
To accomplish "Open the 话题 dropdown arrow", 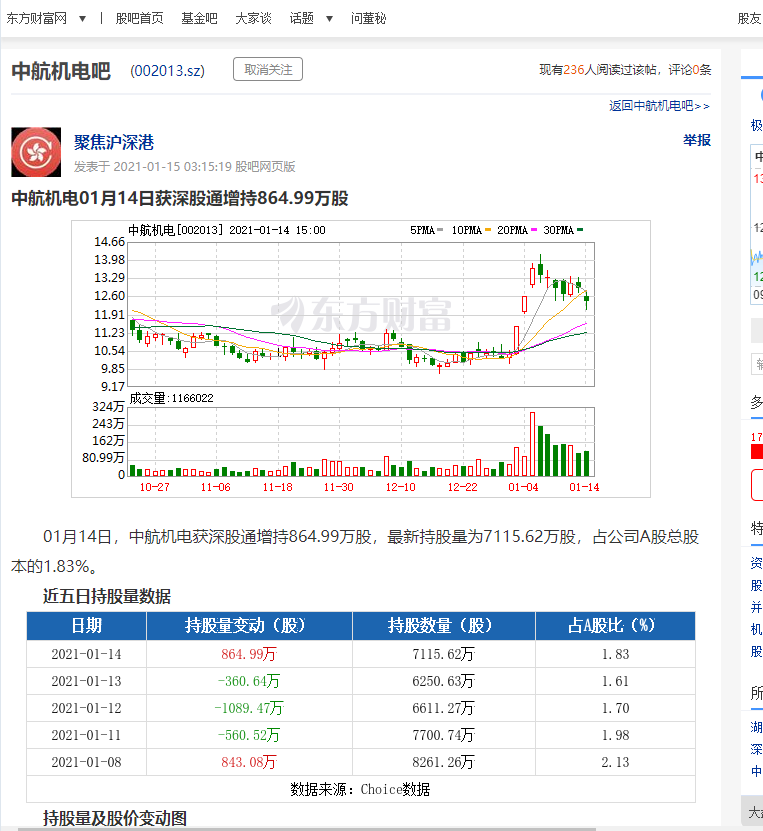I will pyautogui.click(x=329, y=19).
